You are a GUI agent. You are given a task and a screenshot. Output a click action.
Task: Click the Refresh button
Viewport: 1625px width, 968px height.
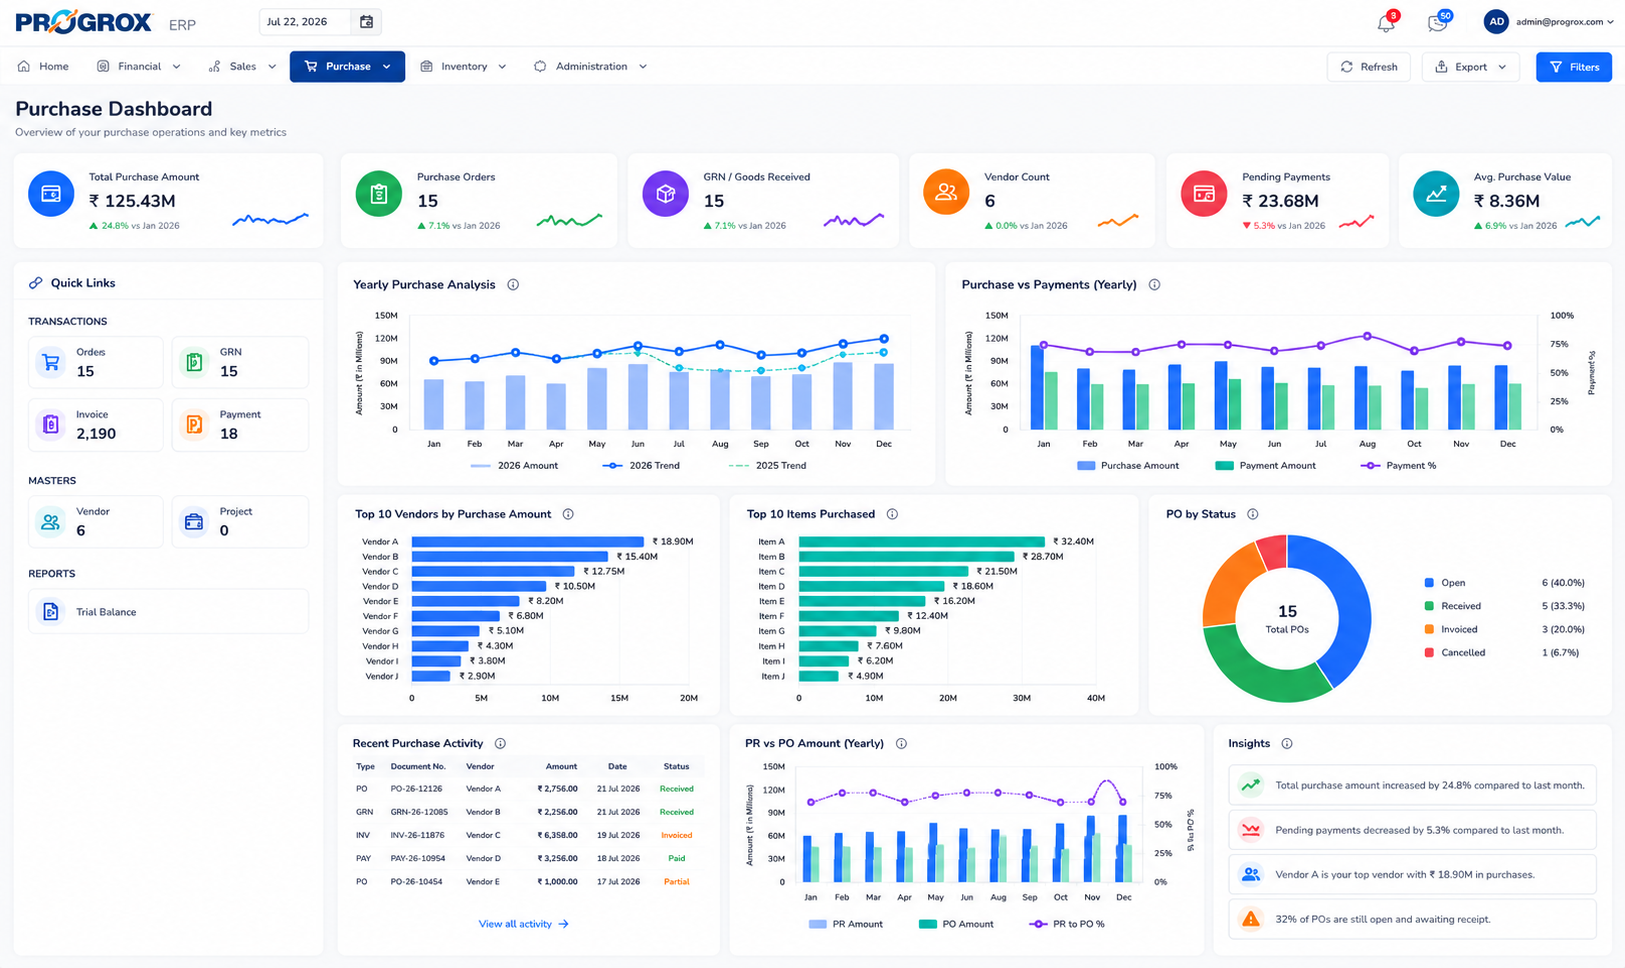tap(1369, 67)
